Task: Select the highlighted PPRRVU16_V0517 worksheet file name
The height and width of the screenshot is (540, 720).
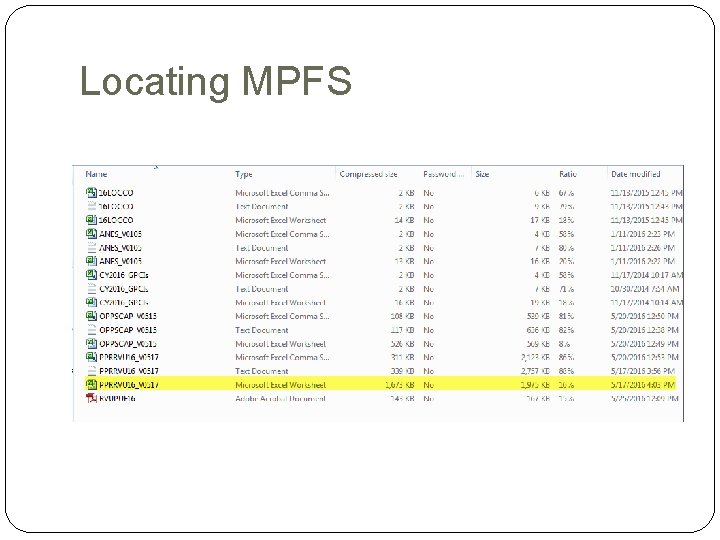Action: 129,385
